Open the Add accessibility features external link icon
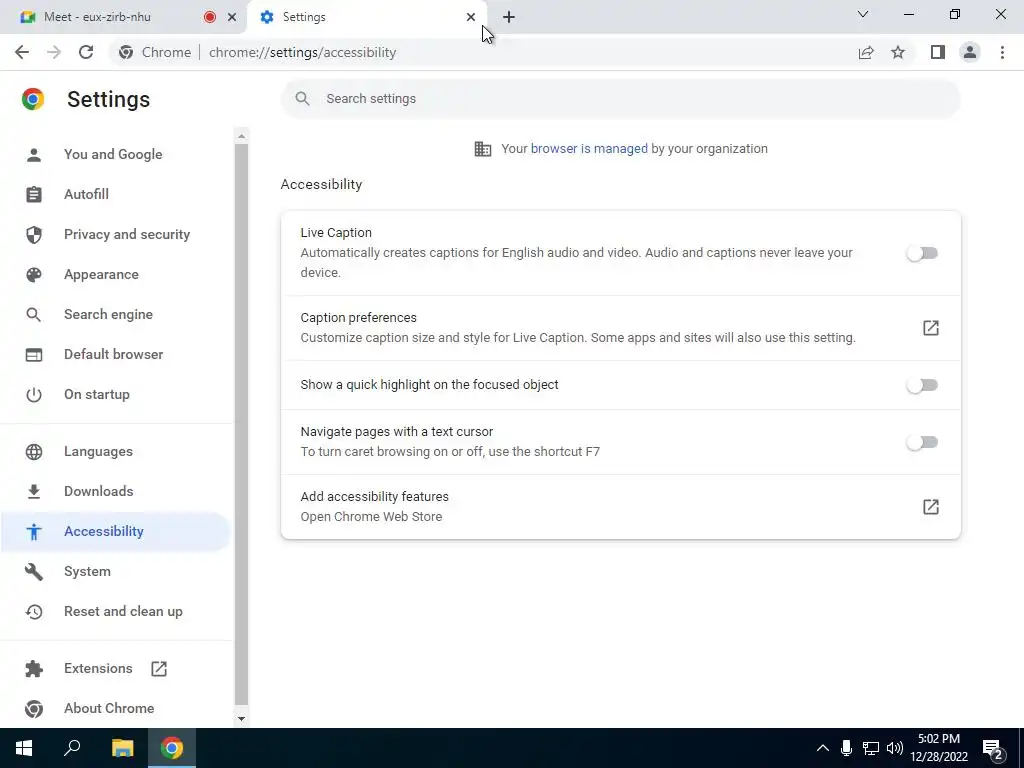Image resolution: width=1024 pixels, height=768 pixels. (x=931, y=507)
